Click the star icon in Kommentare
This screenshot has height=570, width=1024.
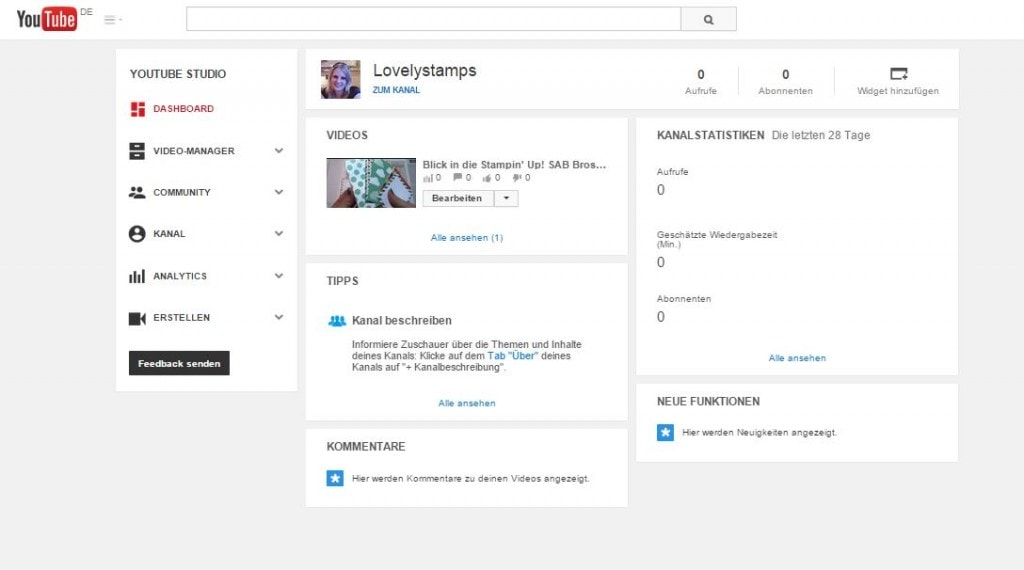coord(335,479)
